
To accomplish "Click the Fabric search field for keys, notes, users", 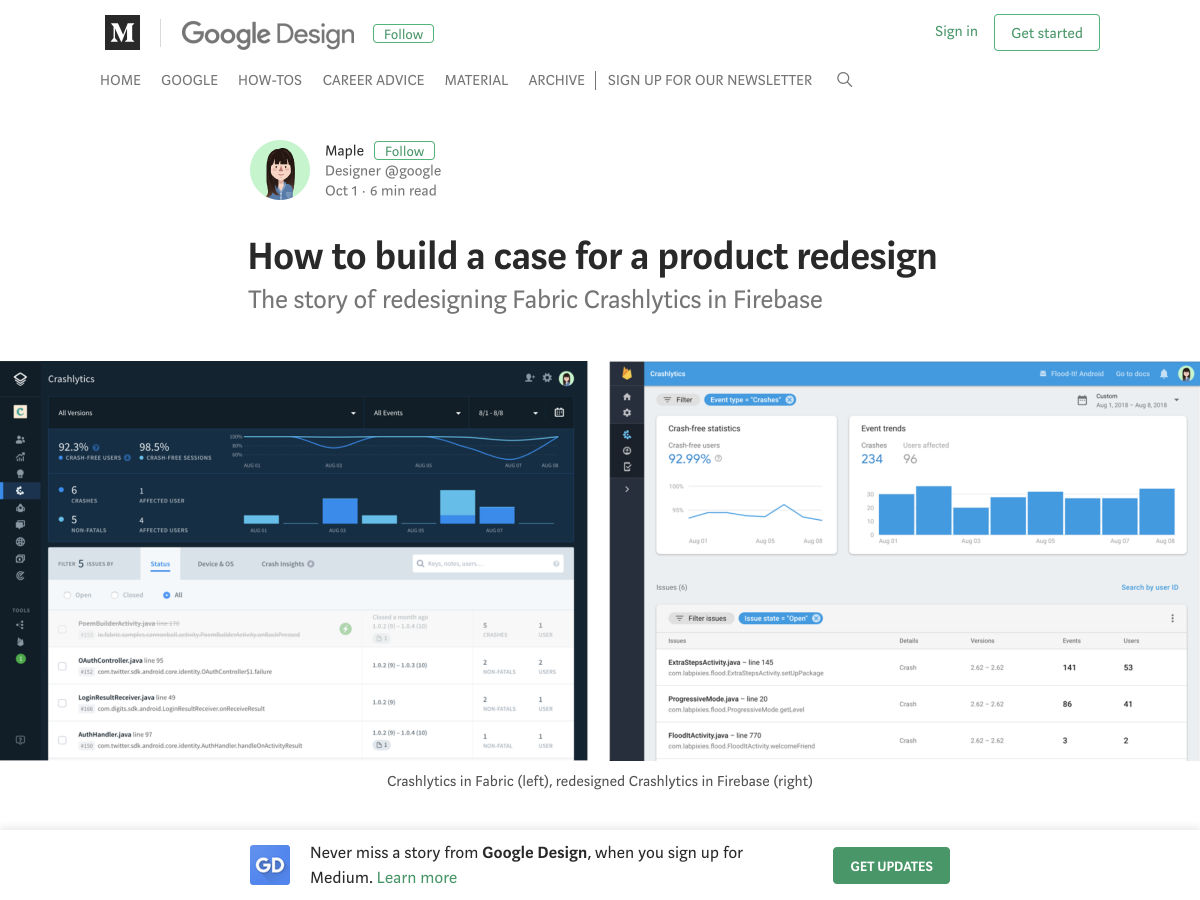I will coord(488,564).
